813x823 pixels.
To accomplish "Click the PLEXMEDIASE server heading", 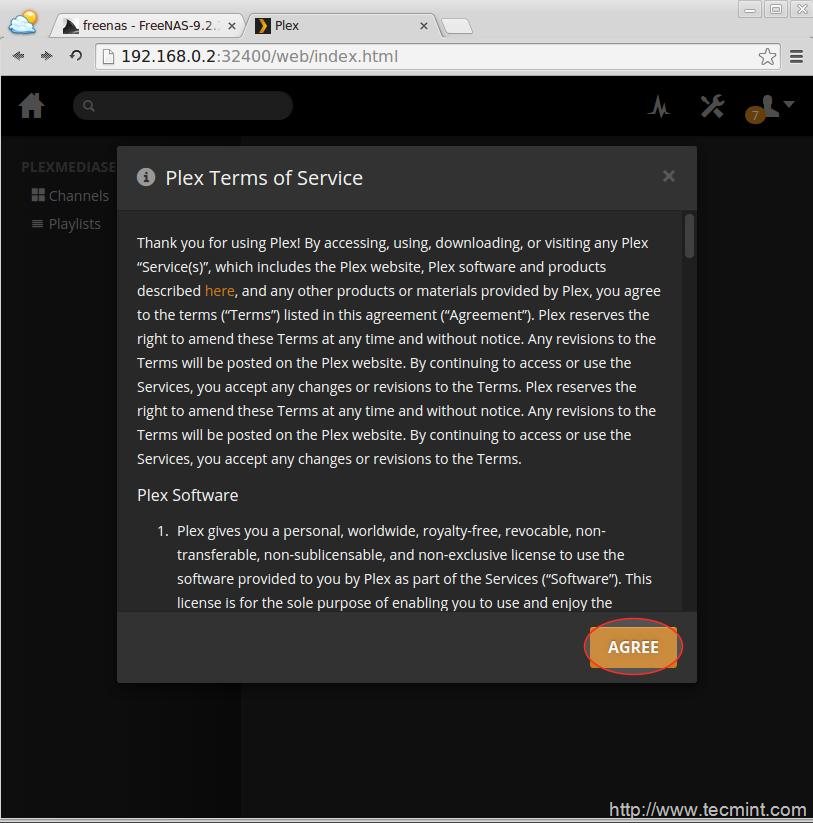I will coord(68,167).
